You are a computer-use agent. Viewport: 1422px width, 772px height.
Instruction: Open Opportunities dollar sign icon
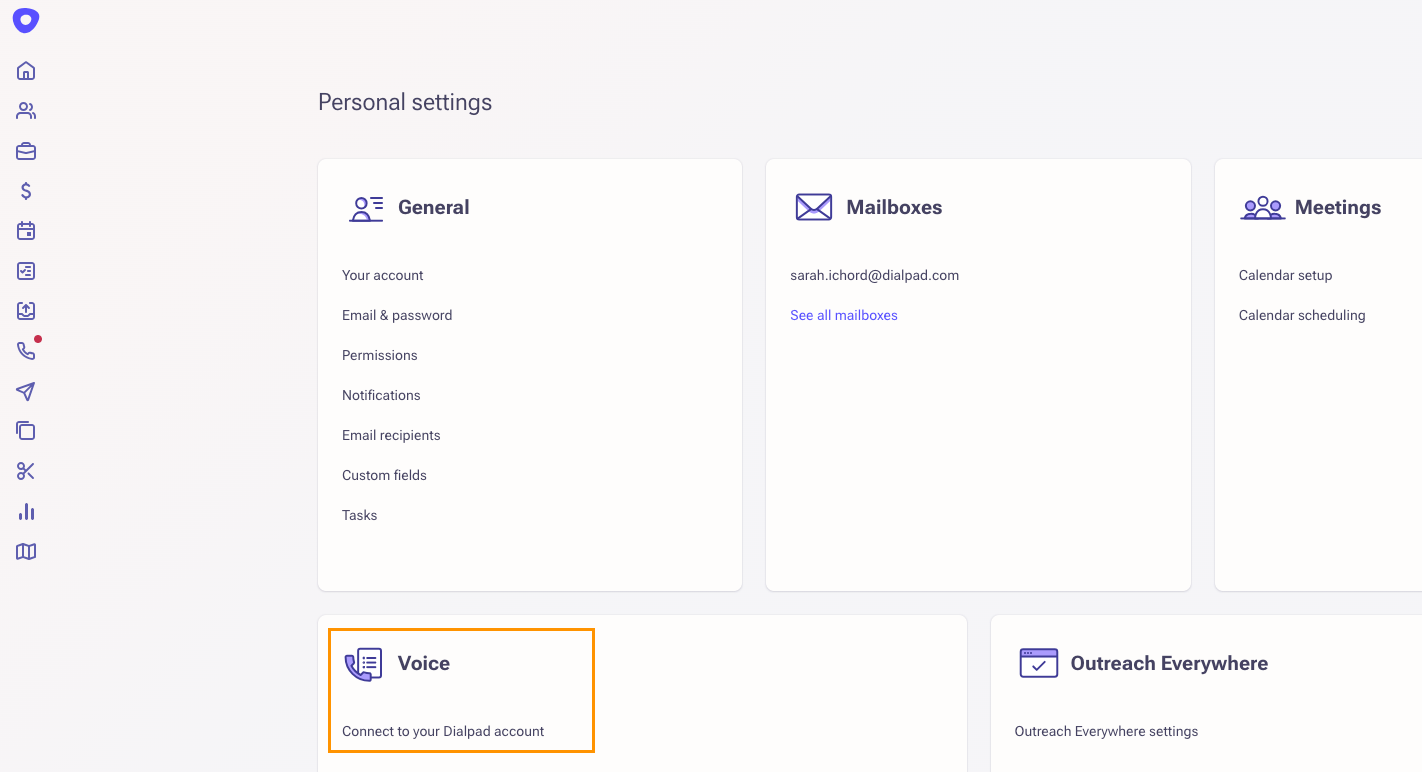tap(26, 191)
